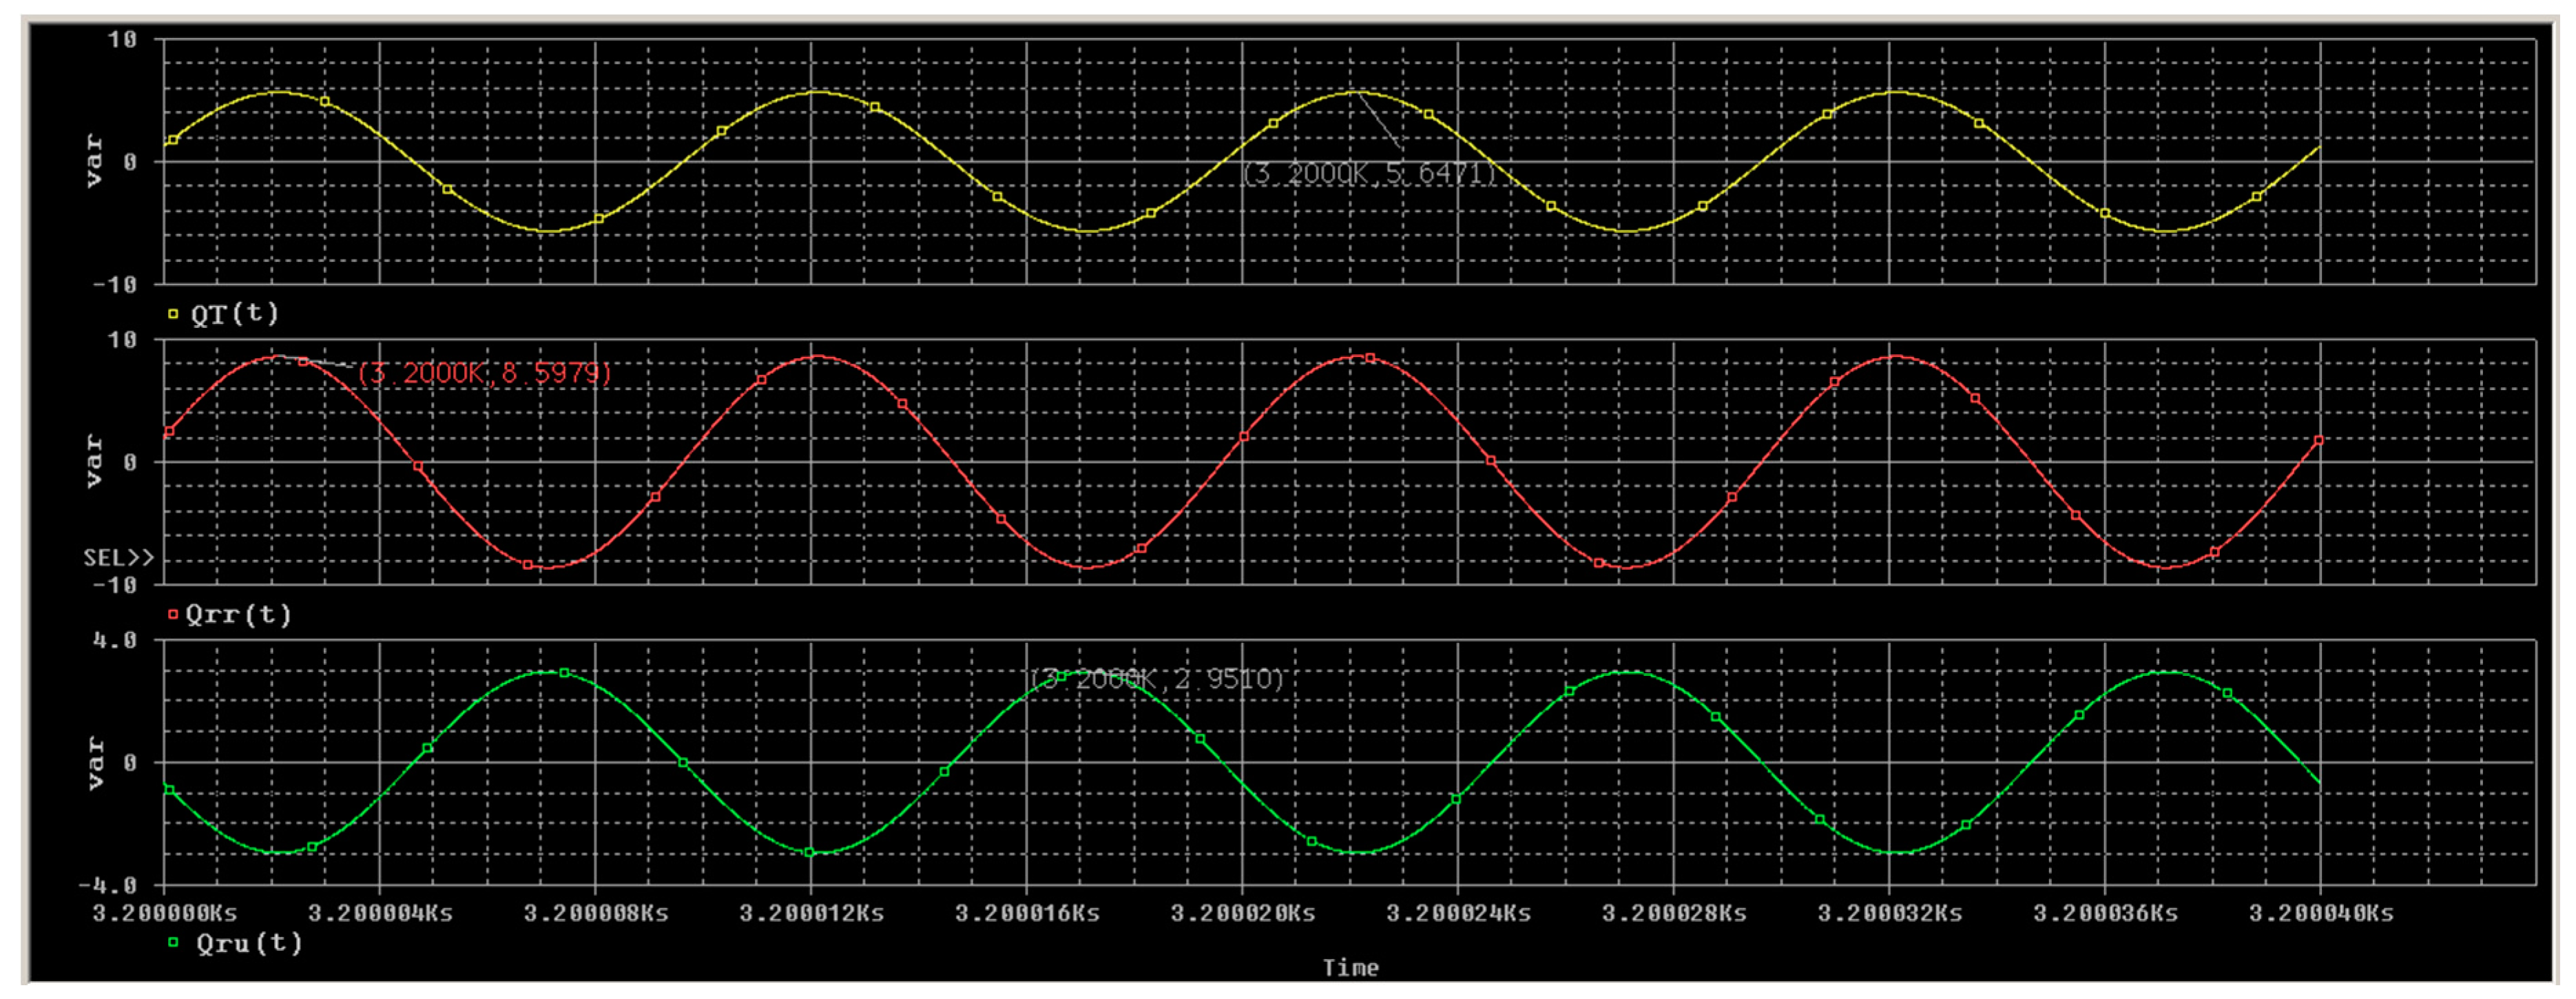
Task: Click the green Qru(t) trace symbol
Action: click(173, 942)
